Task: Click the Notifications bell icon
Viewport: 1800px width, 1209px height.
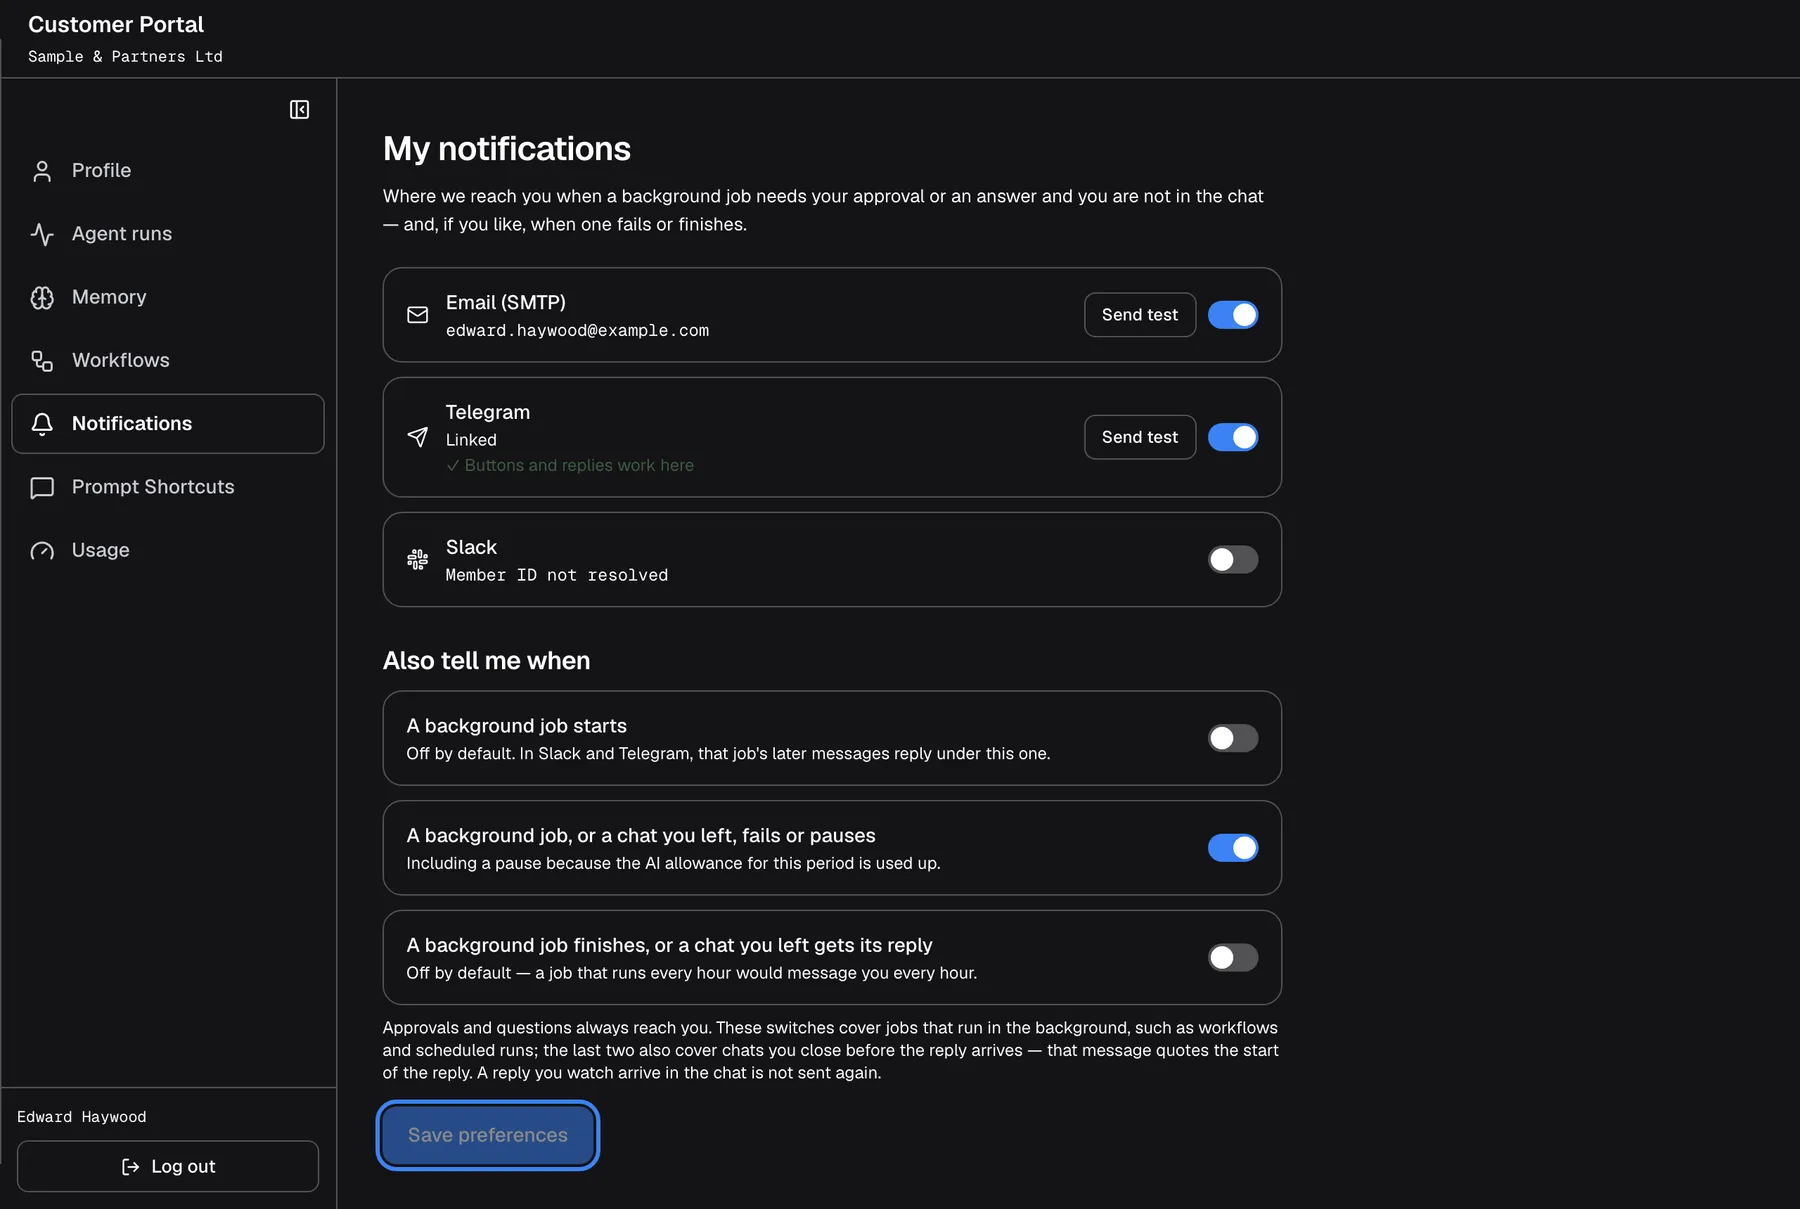Action: (42, 424)
